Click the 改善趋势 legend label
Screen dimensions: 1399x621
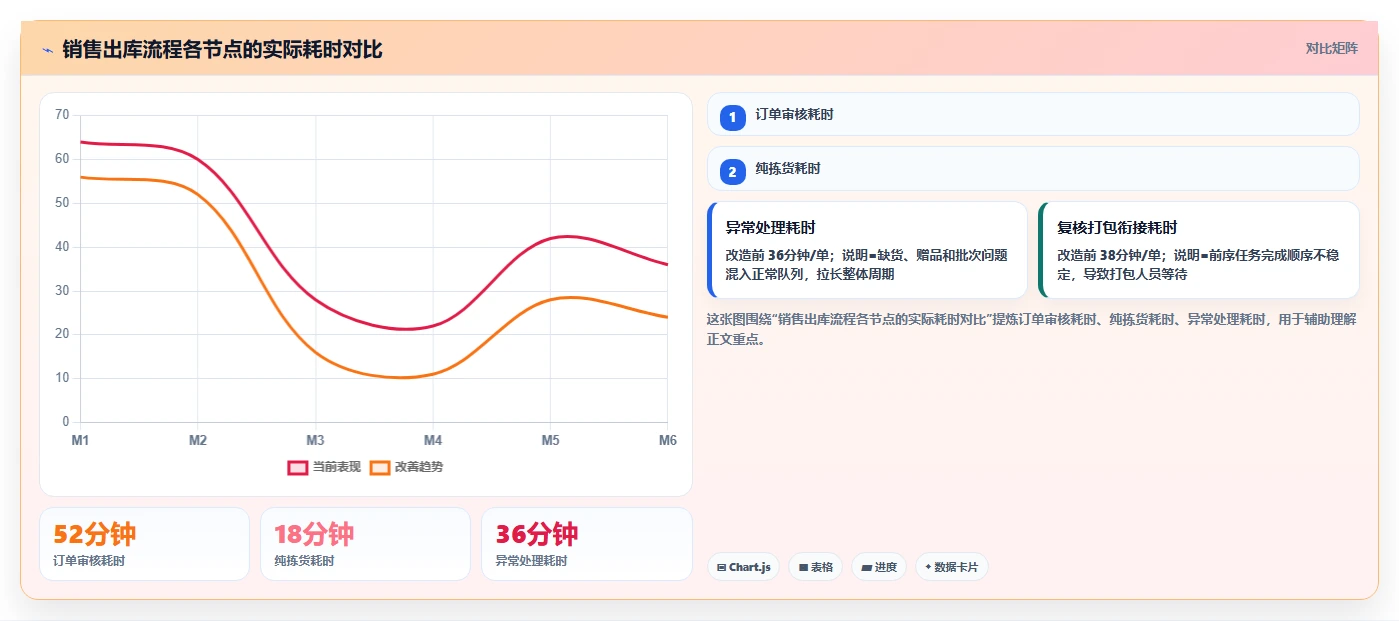pyautogui.click(x=419, y=467)
